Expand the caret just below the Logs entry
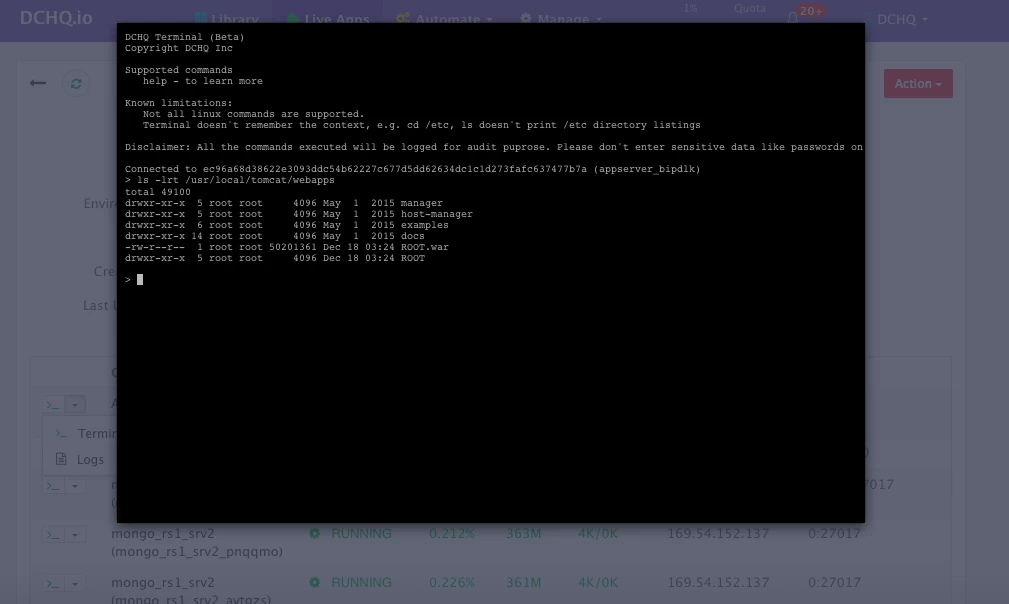 [75, 486]
